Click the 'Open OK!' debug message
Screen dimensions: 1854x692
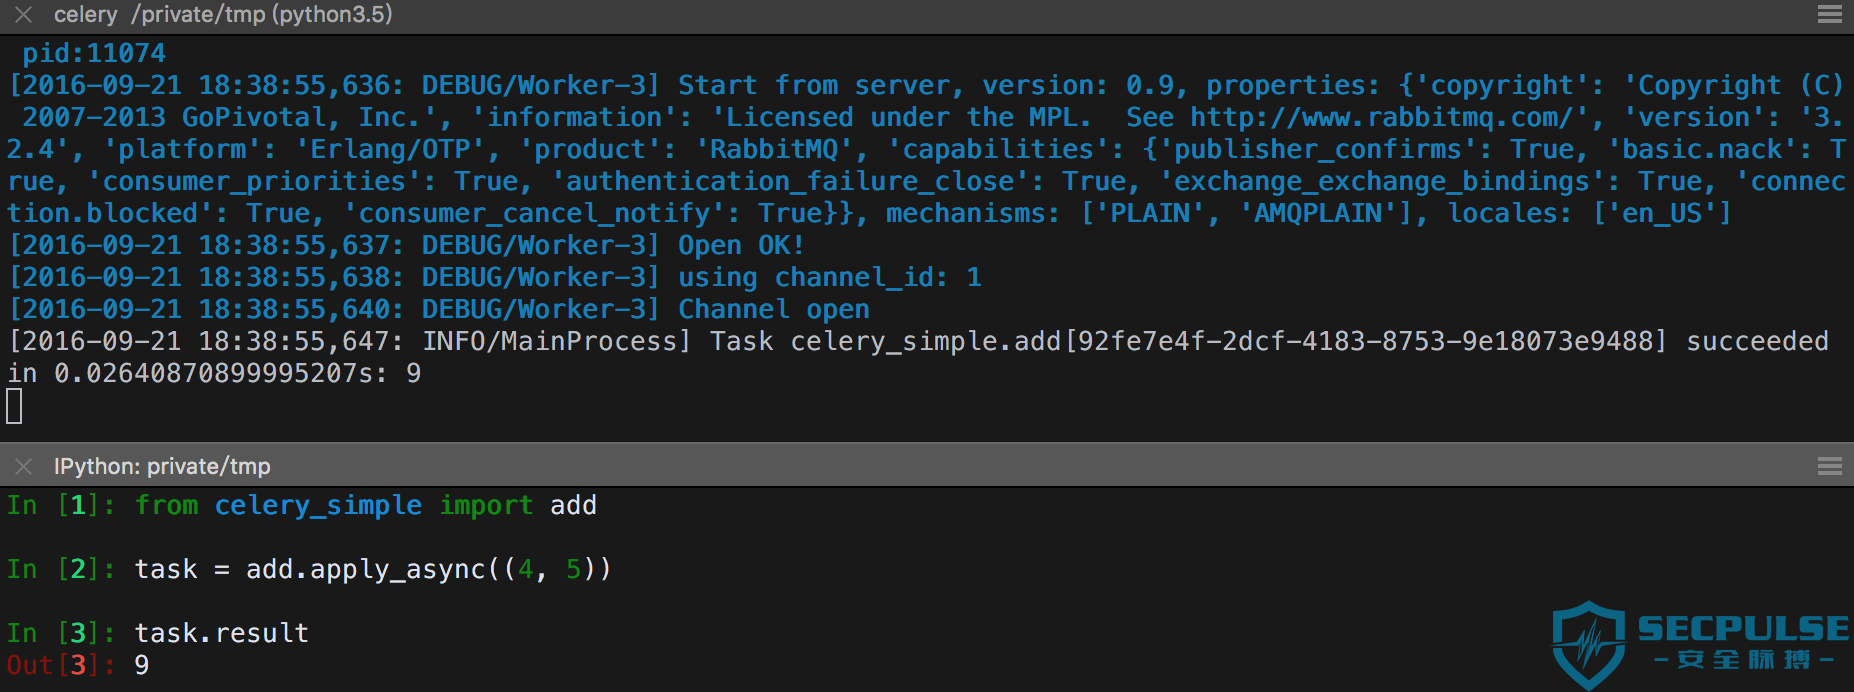click(741, 245)
